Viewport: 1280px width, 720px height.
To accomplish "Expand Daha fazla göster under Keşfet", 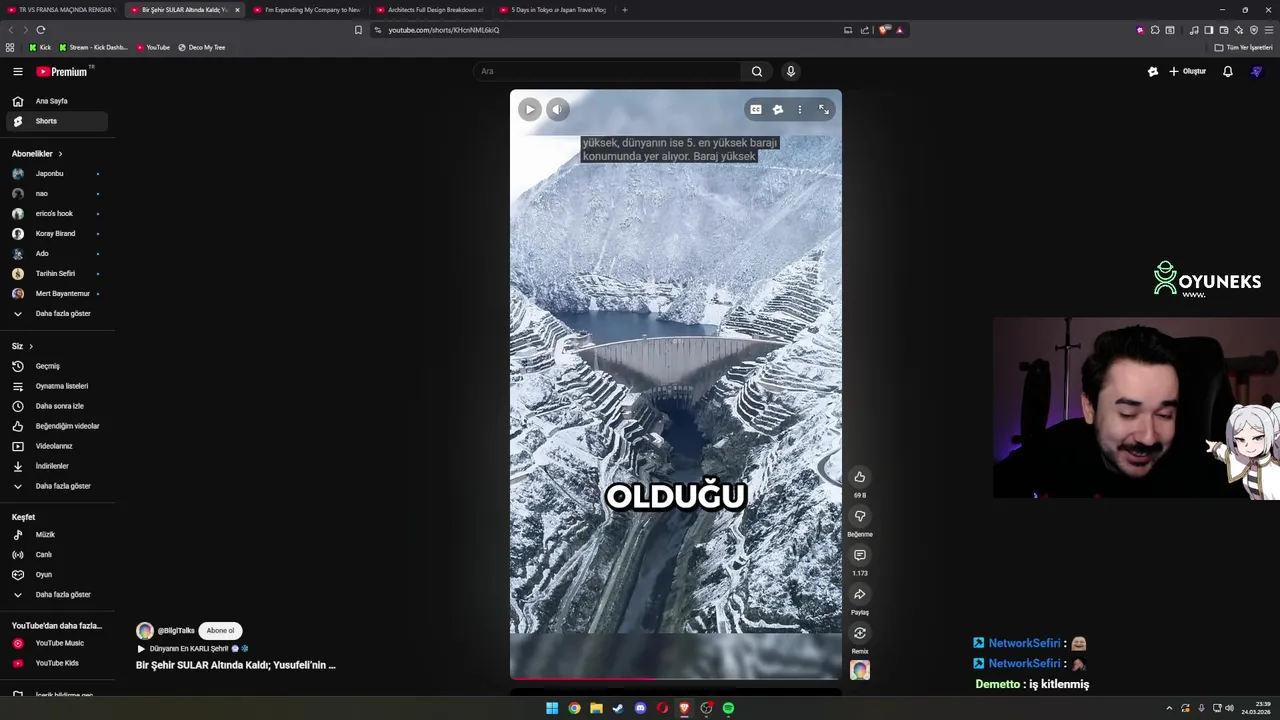I will (x=56, y=595).
